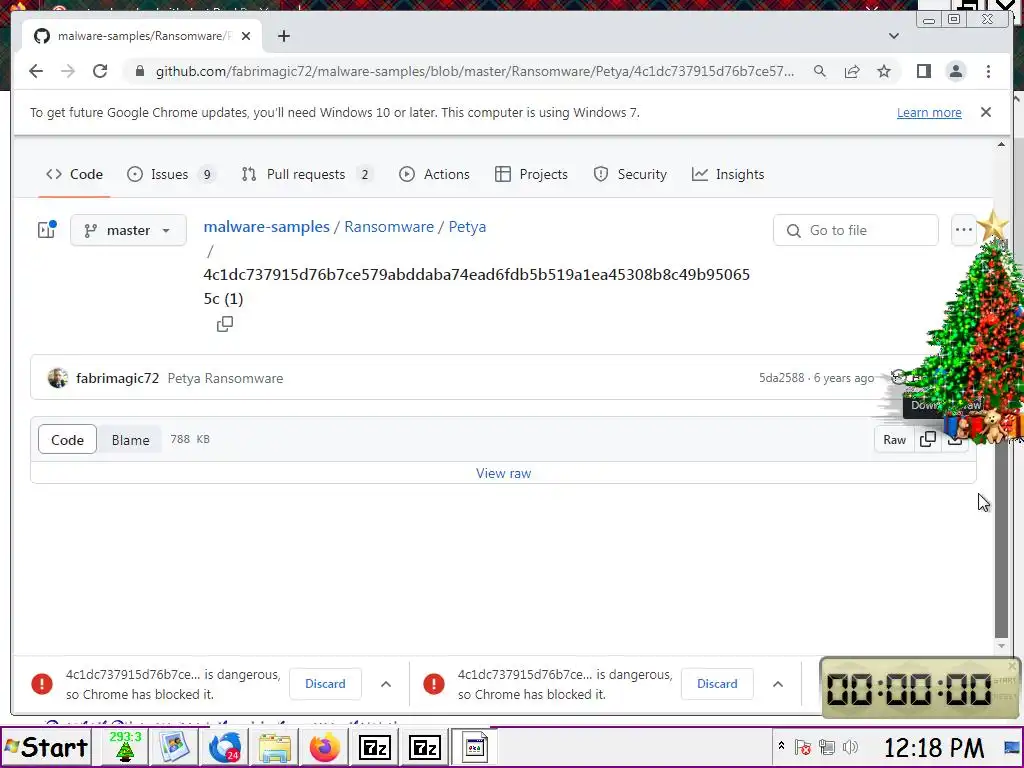Open the Chrome profile avatar

(x=955, y=71)
